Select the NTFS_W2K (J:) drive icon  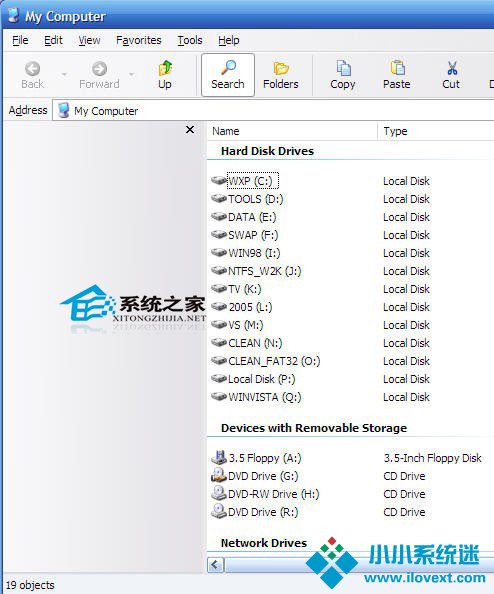tap(219, 270)
